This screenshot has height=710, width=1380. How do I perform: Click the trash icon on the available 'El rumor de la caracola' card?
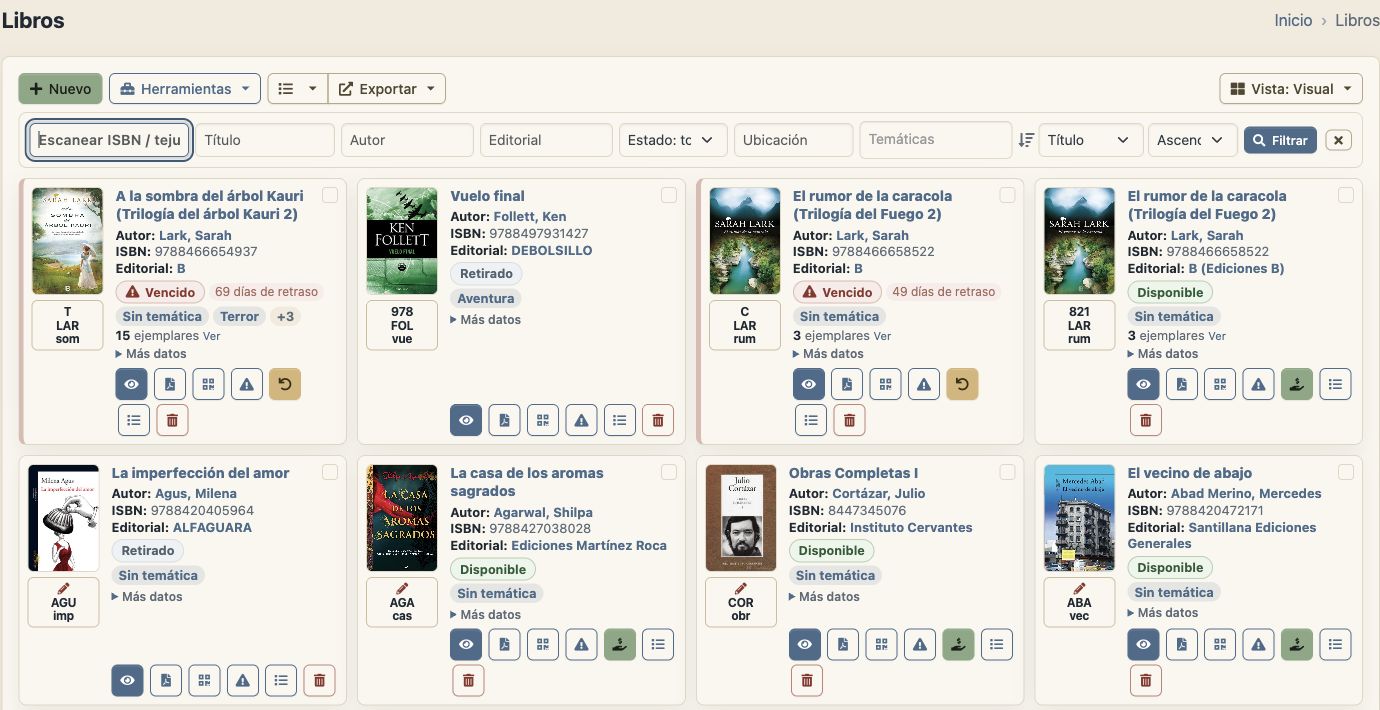(x=1146, y=420)
